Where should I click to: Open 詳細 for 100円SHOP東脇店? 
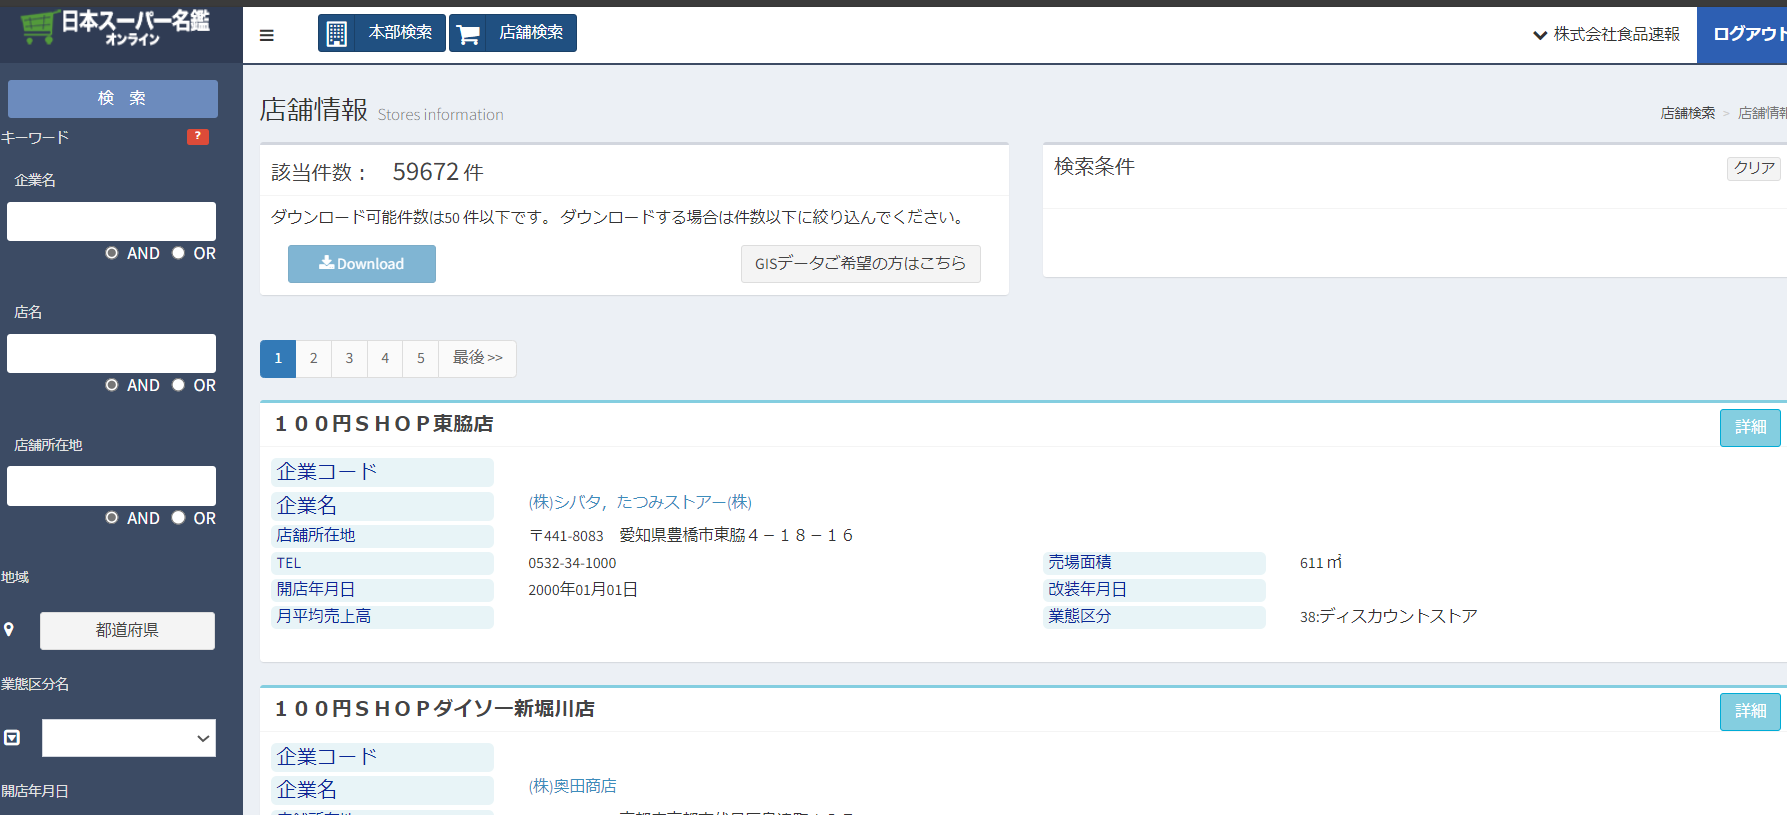[1749, 427]
